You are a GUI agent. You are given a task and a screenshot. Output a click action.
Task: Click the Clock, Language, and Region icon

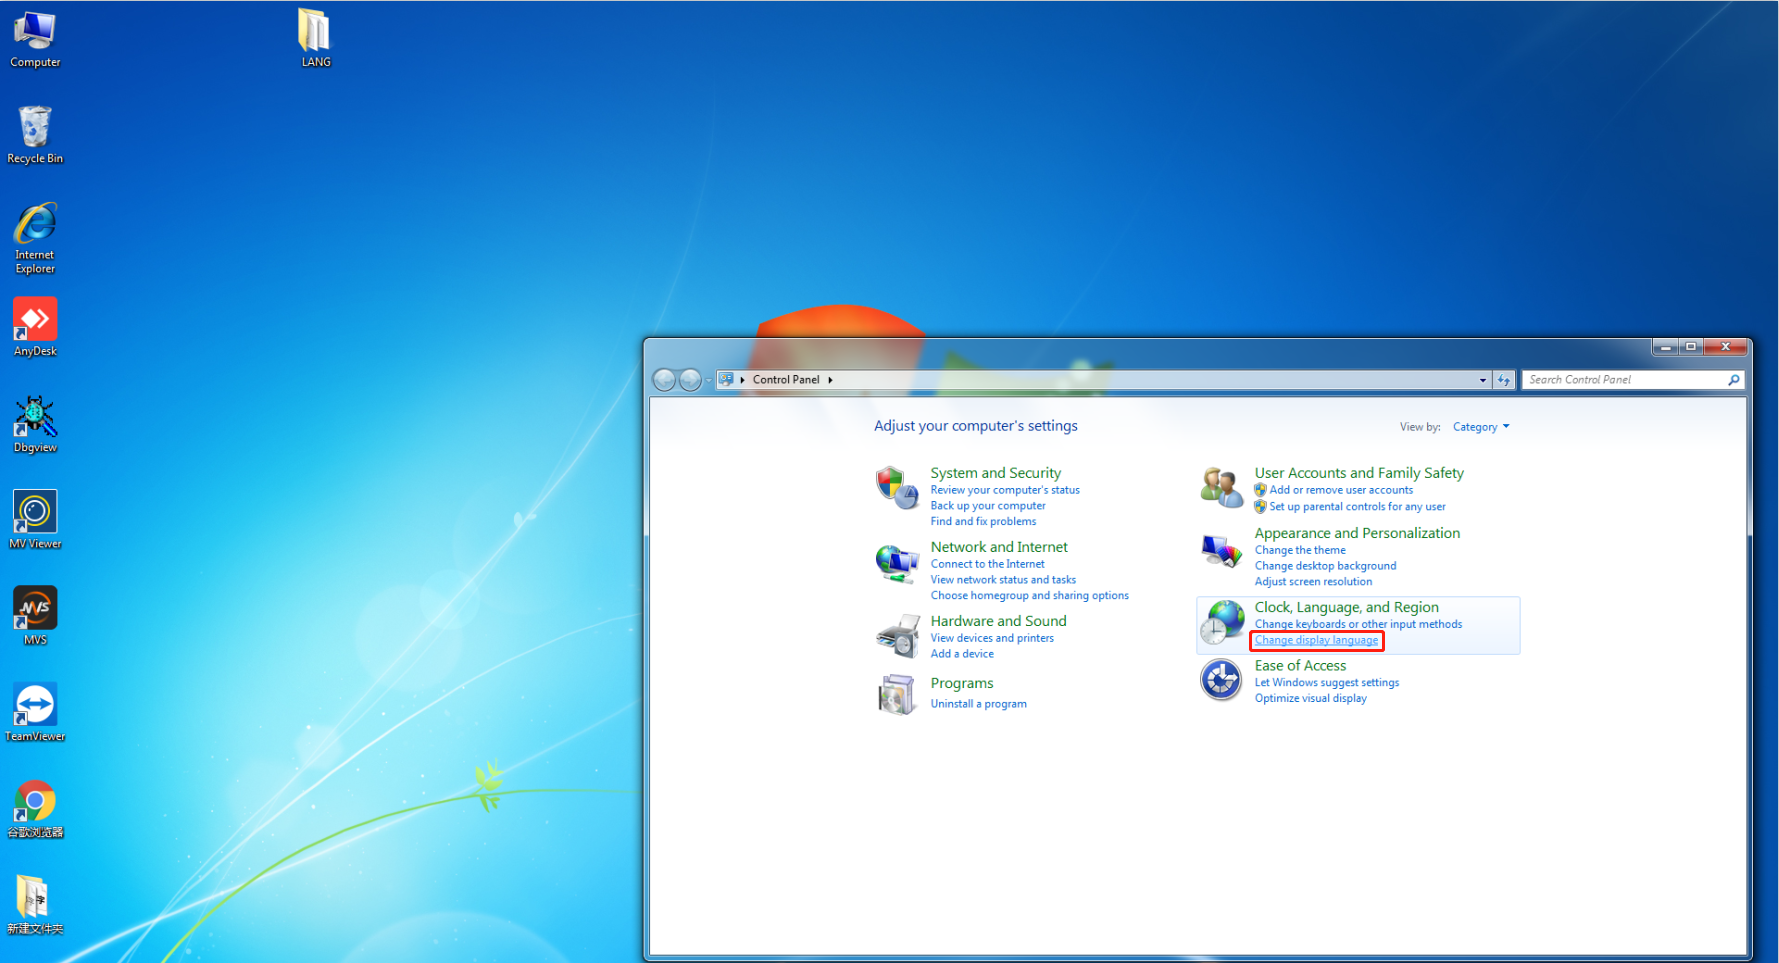tap(1221, 623)
